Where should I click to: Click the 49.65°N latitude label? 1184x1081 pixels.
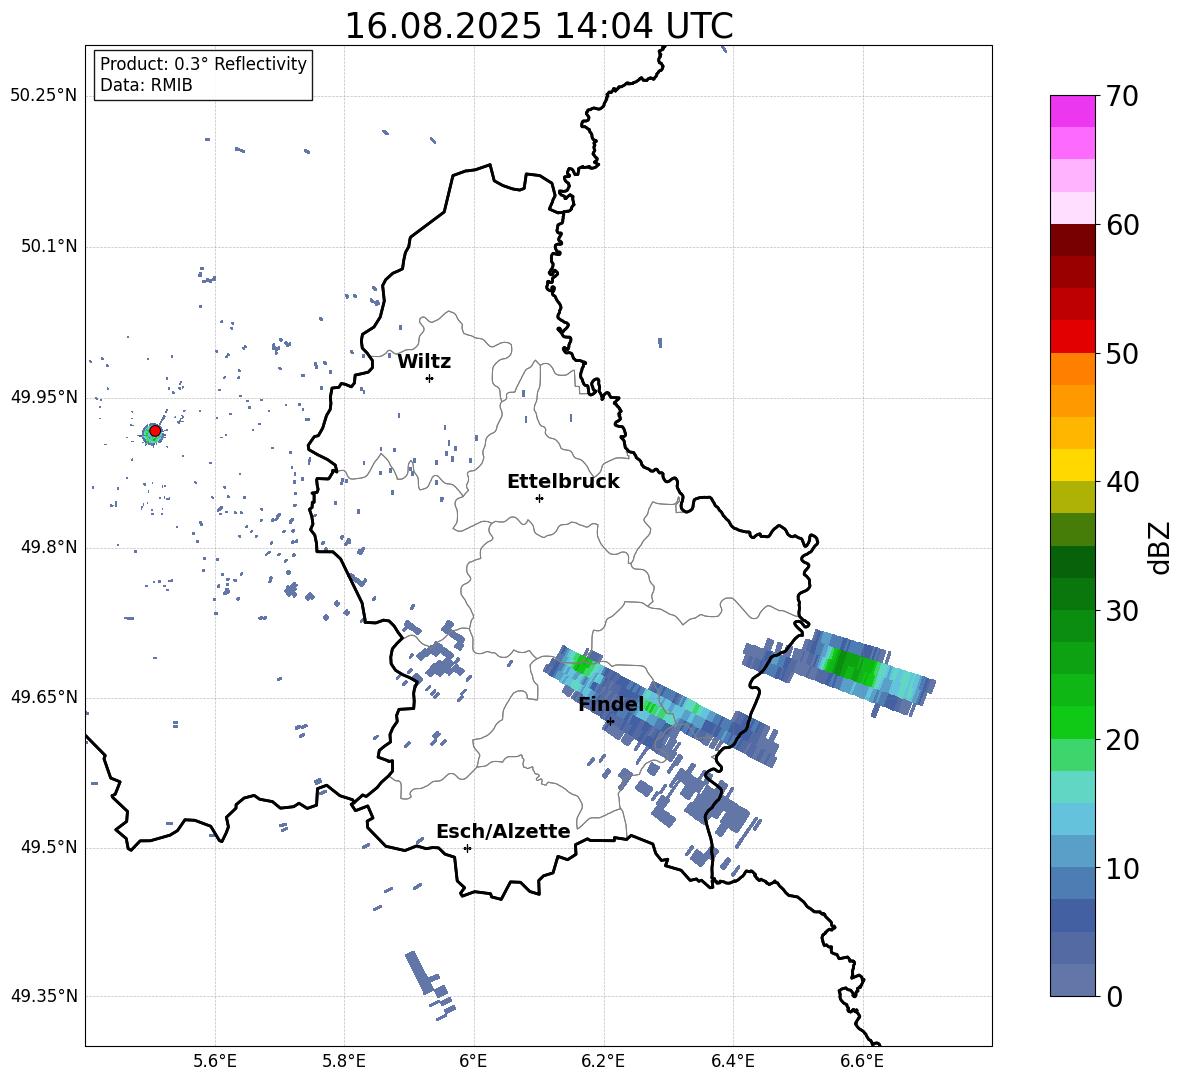click(x=44, y=696)
